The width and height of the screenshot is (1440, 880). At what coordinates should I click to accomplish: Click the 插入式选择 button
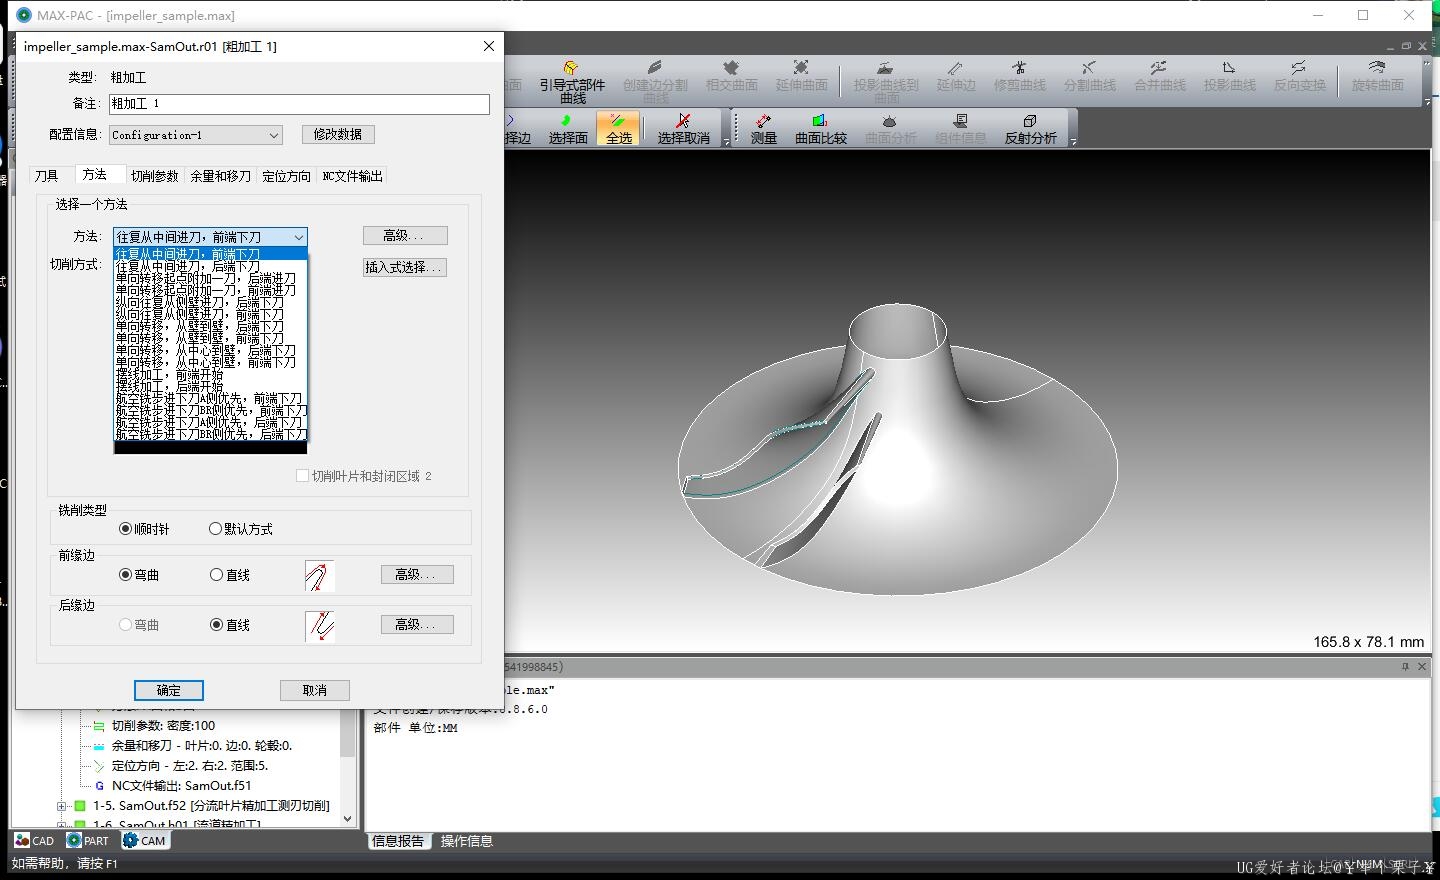click(x=404, y=268)
